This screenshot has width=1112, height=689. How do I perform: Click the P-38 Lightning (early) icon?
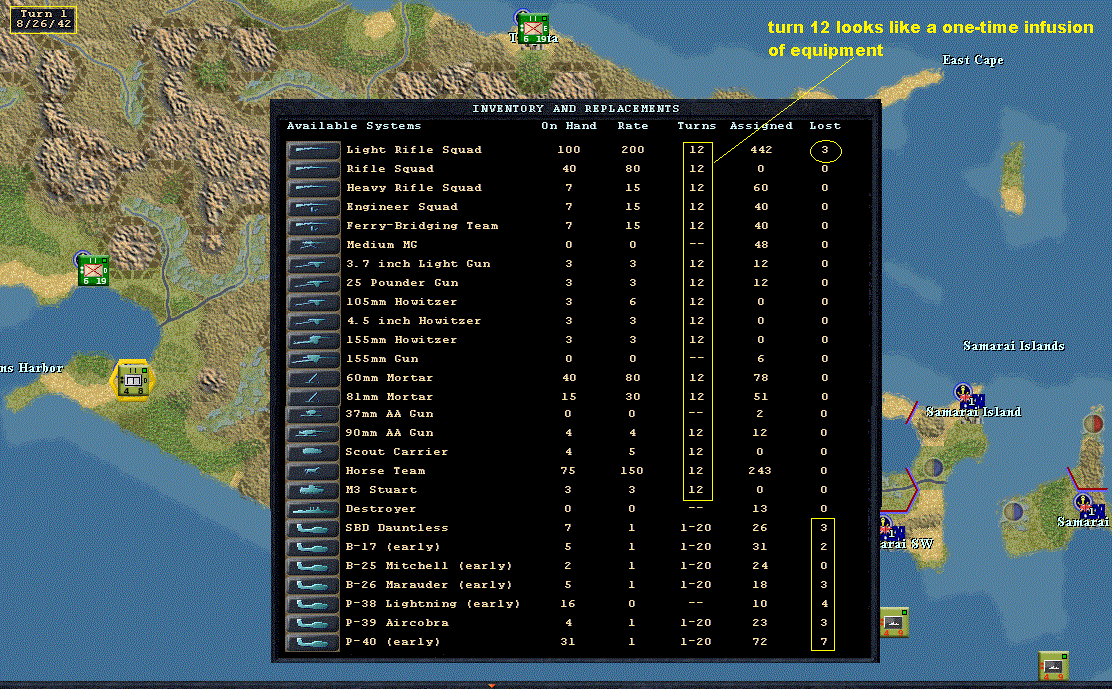[x=313, y=605]
